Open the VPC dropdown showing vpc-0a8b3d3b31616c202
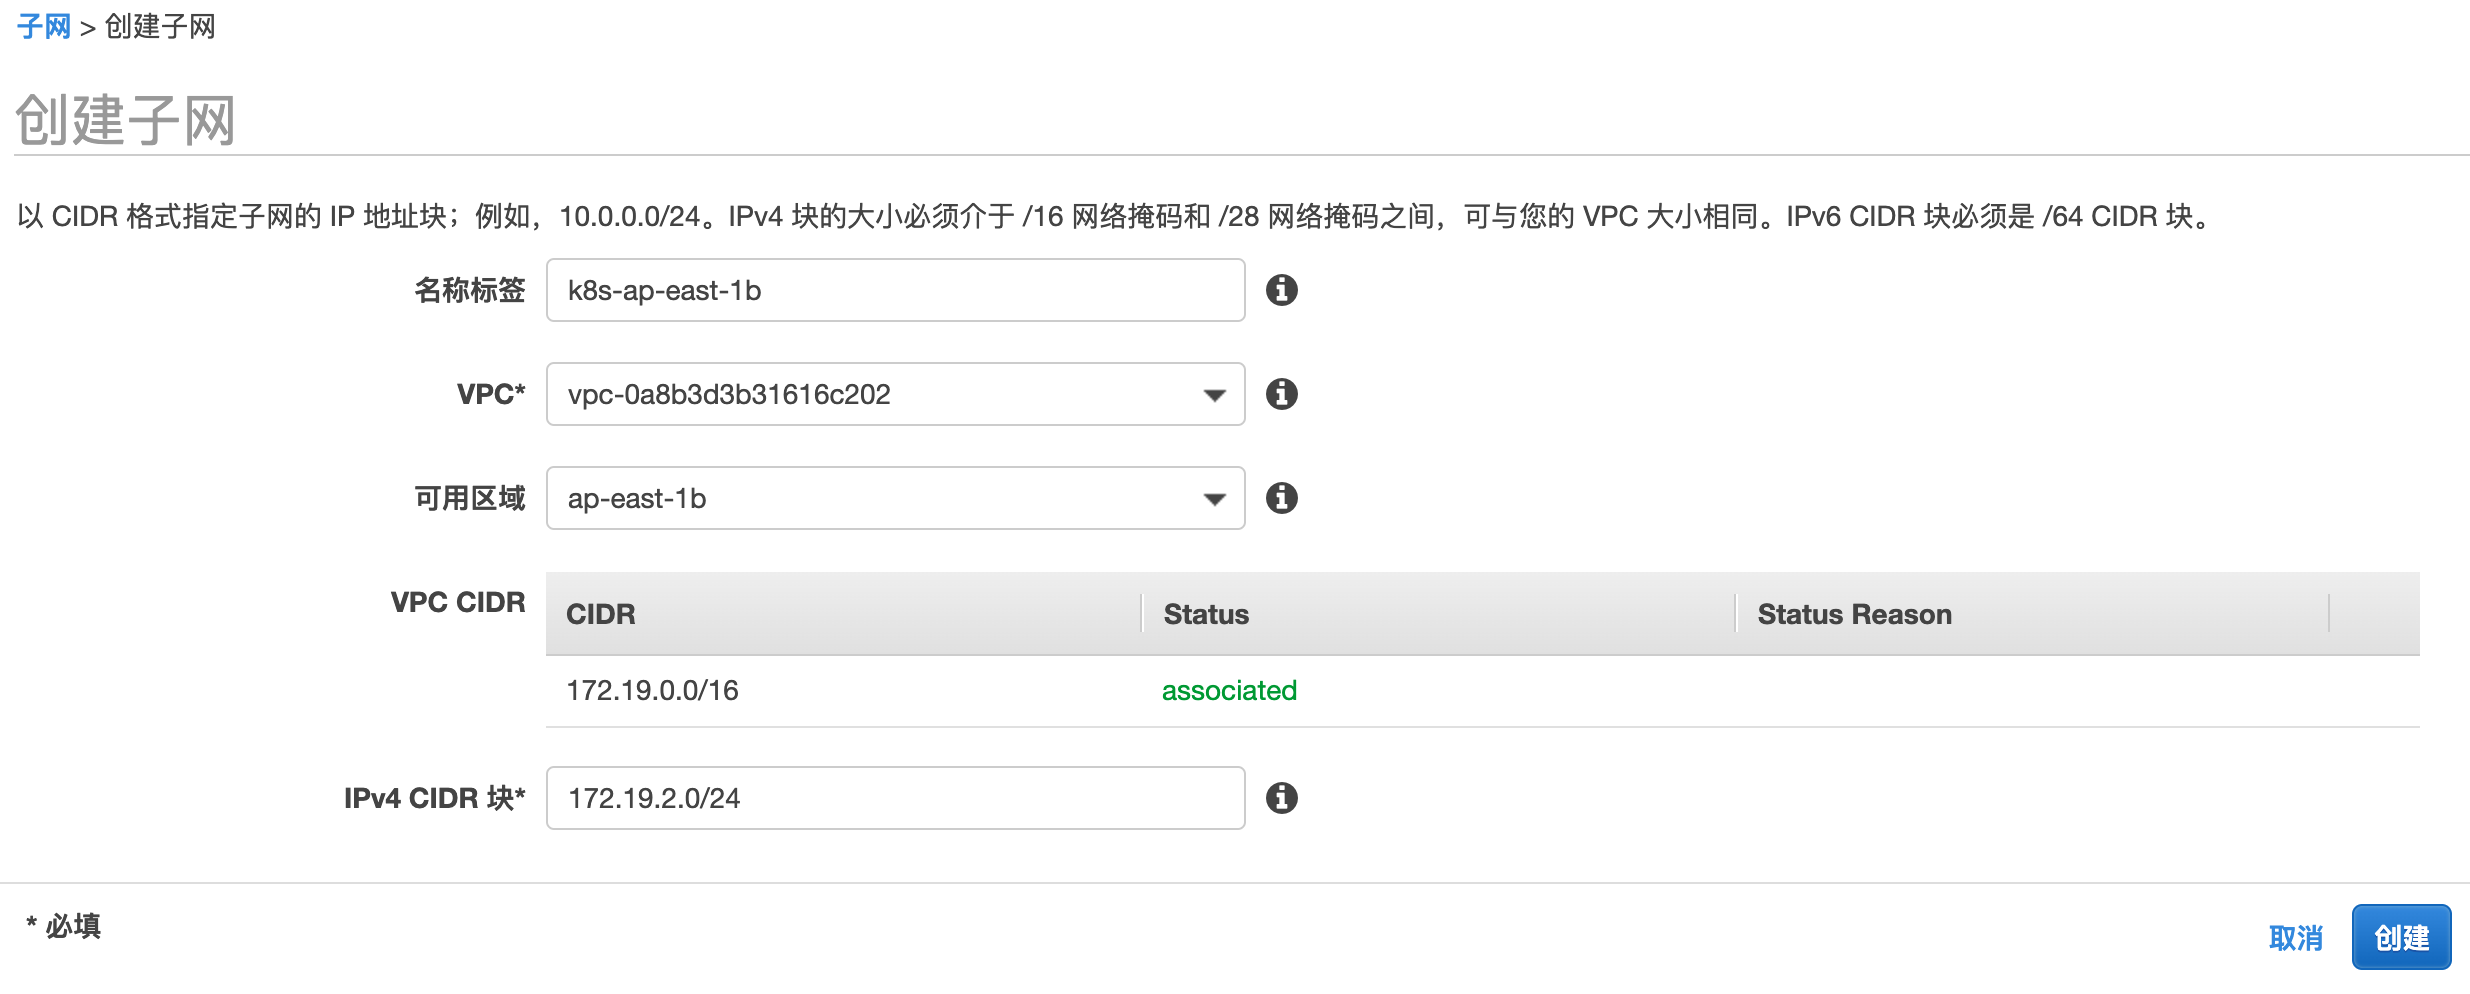 click(x=895, y=394)
